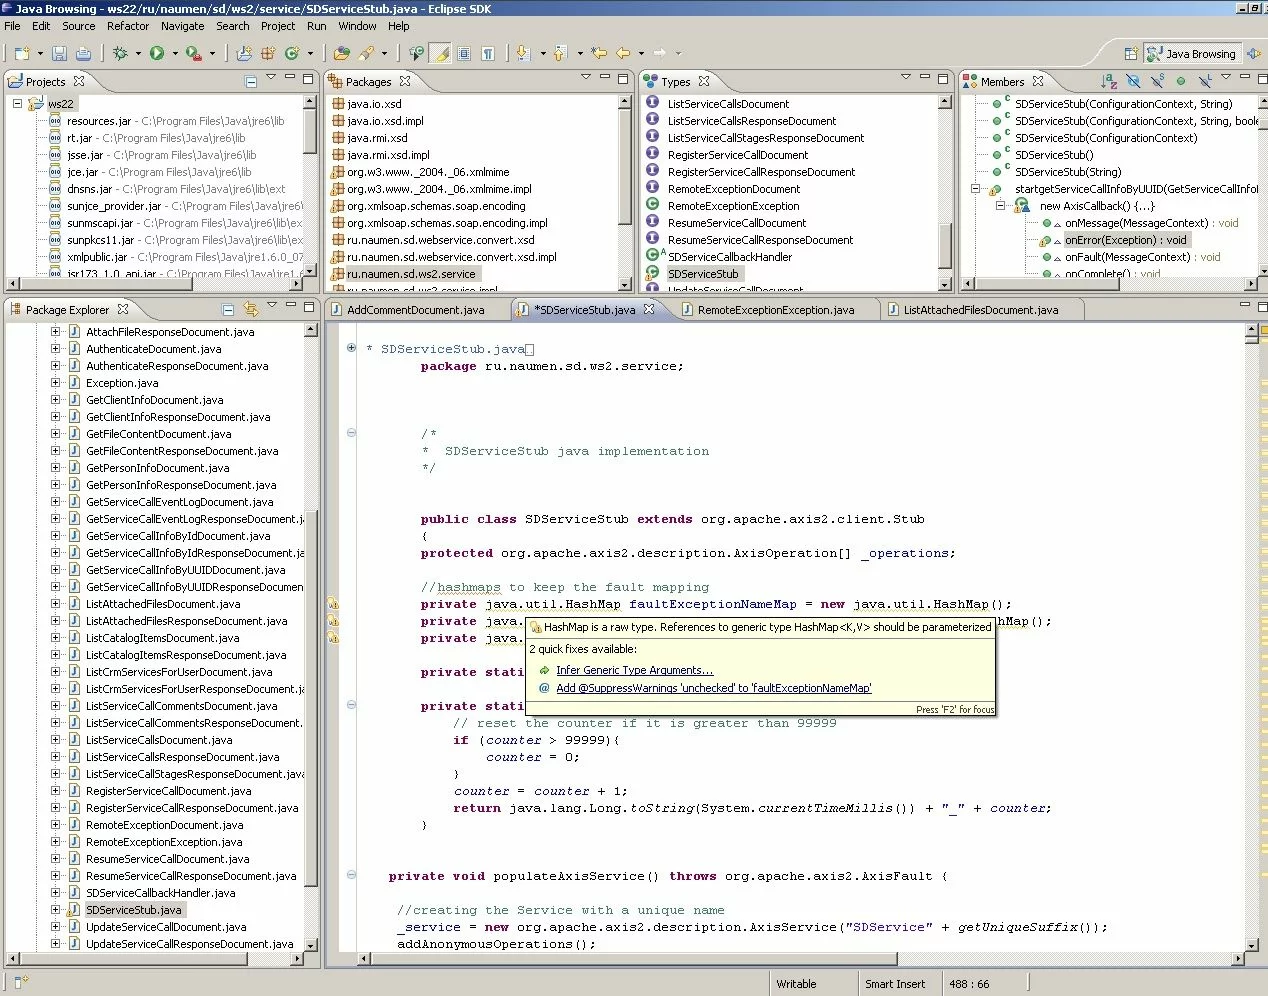
Task: Sort Members alphabetically with the a-z icon
Action: pyautogui.click(x=1108, y=82)
